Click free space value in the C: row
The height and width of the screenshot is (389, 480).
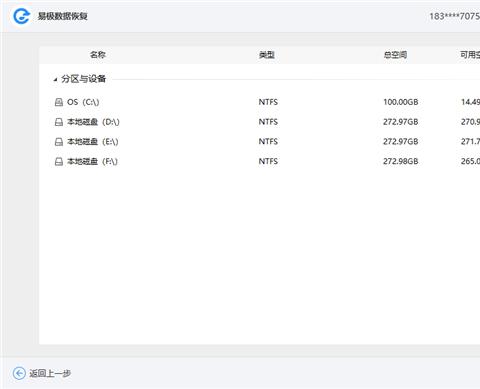[x=470, y=102]
